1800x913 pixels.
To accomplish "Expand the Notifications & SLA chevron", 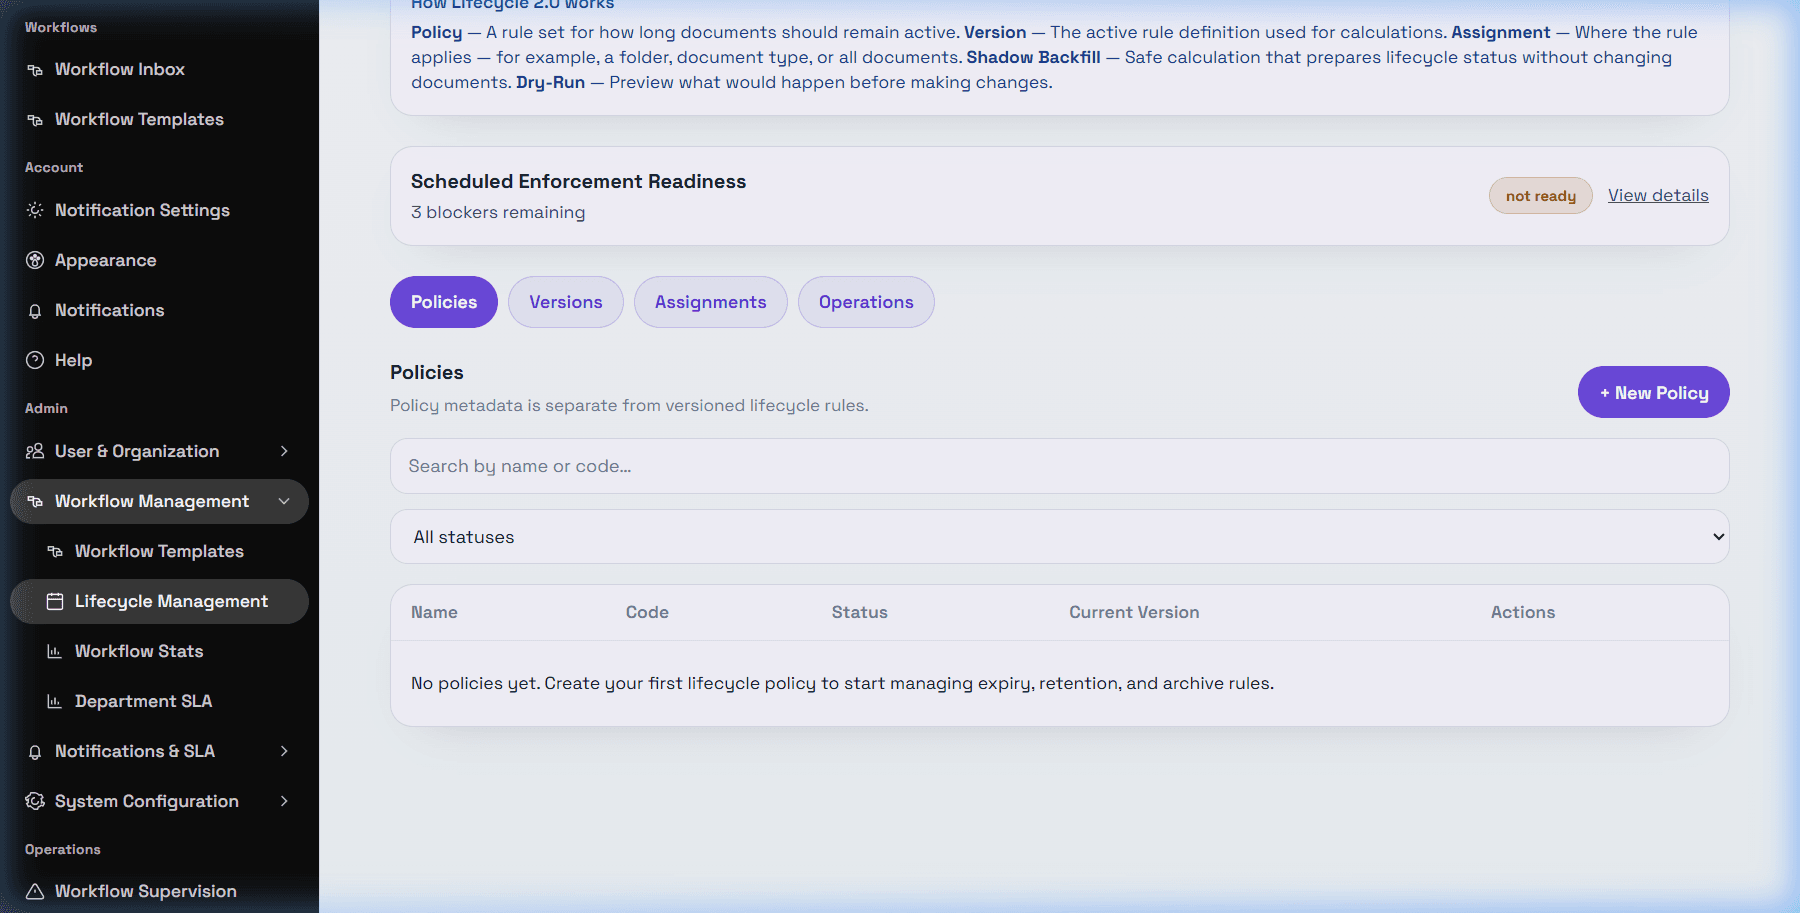I will point(284,751).
